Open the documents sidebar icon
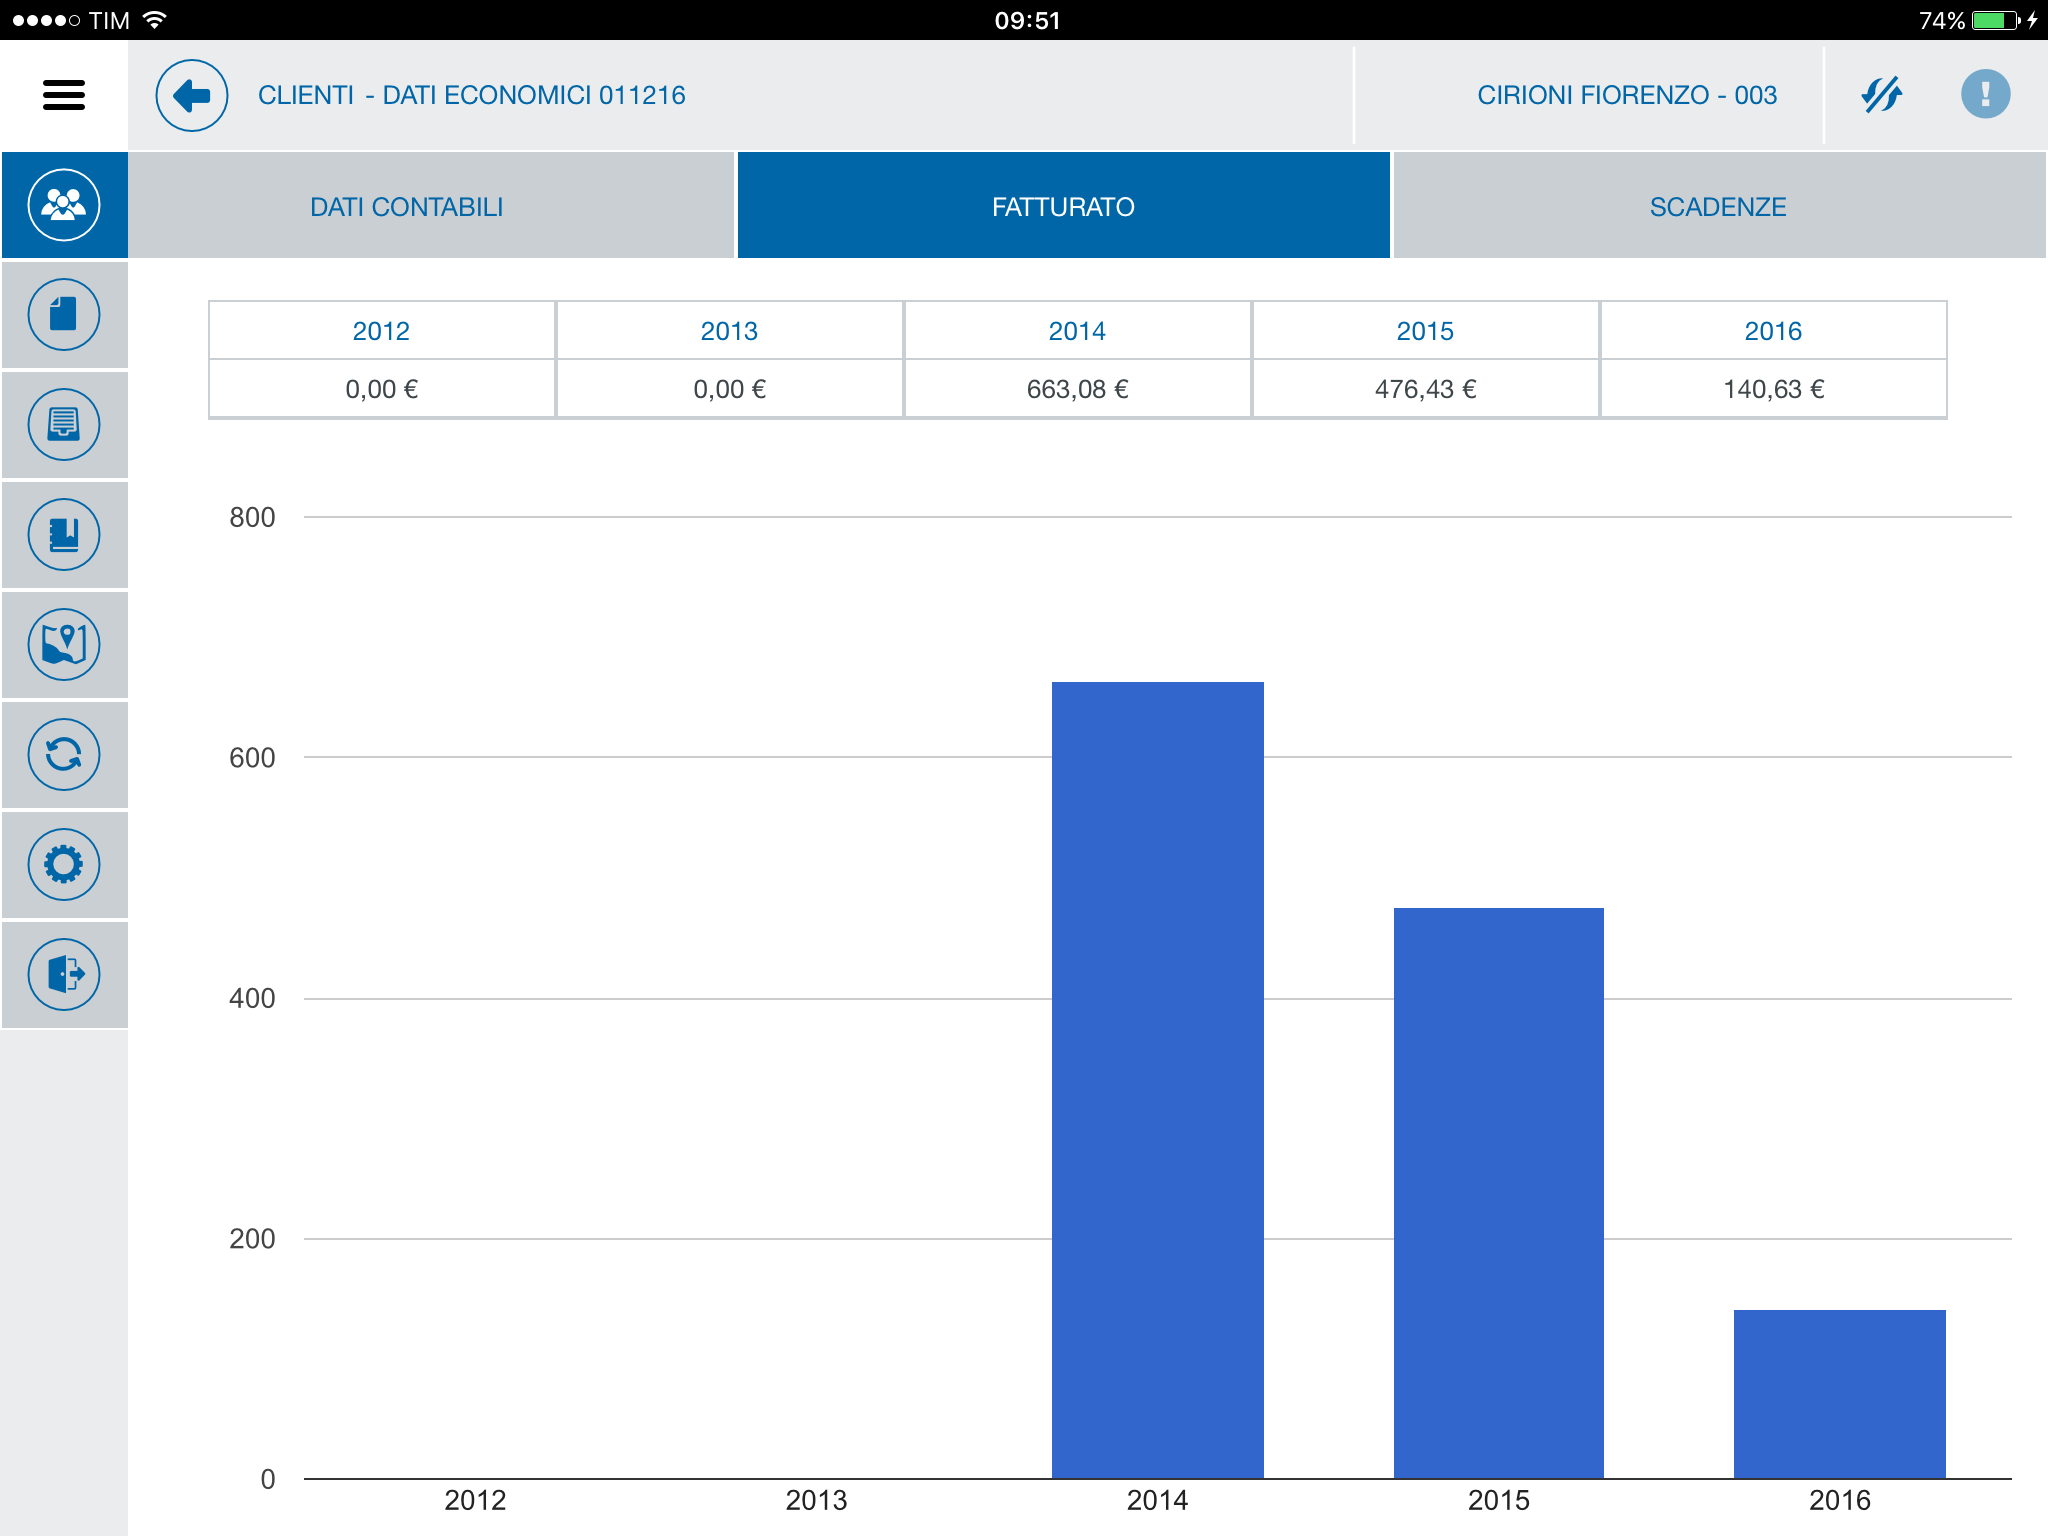 point(64,315)
